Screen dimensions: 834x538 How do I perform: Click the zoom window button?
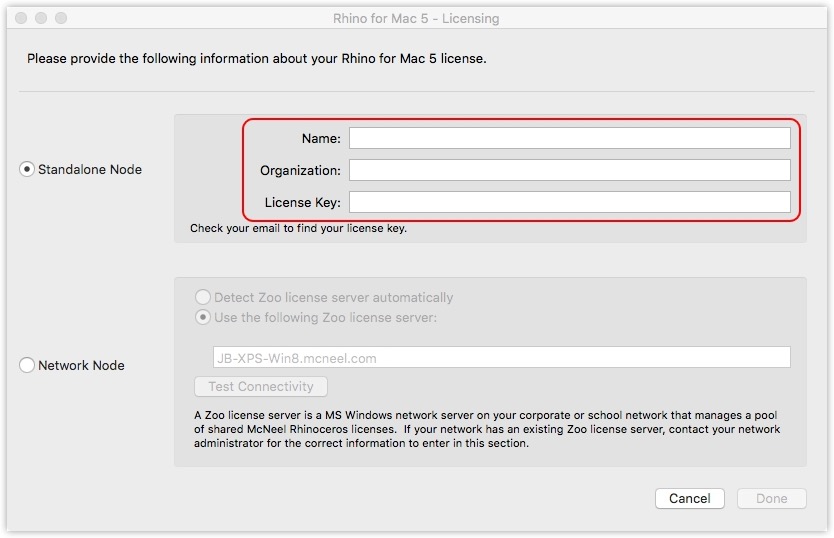(61, 18)
